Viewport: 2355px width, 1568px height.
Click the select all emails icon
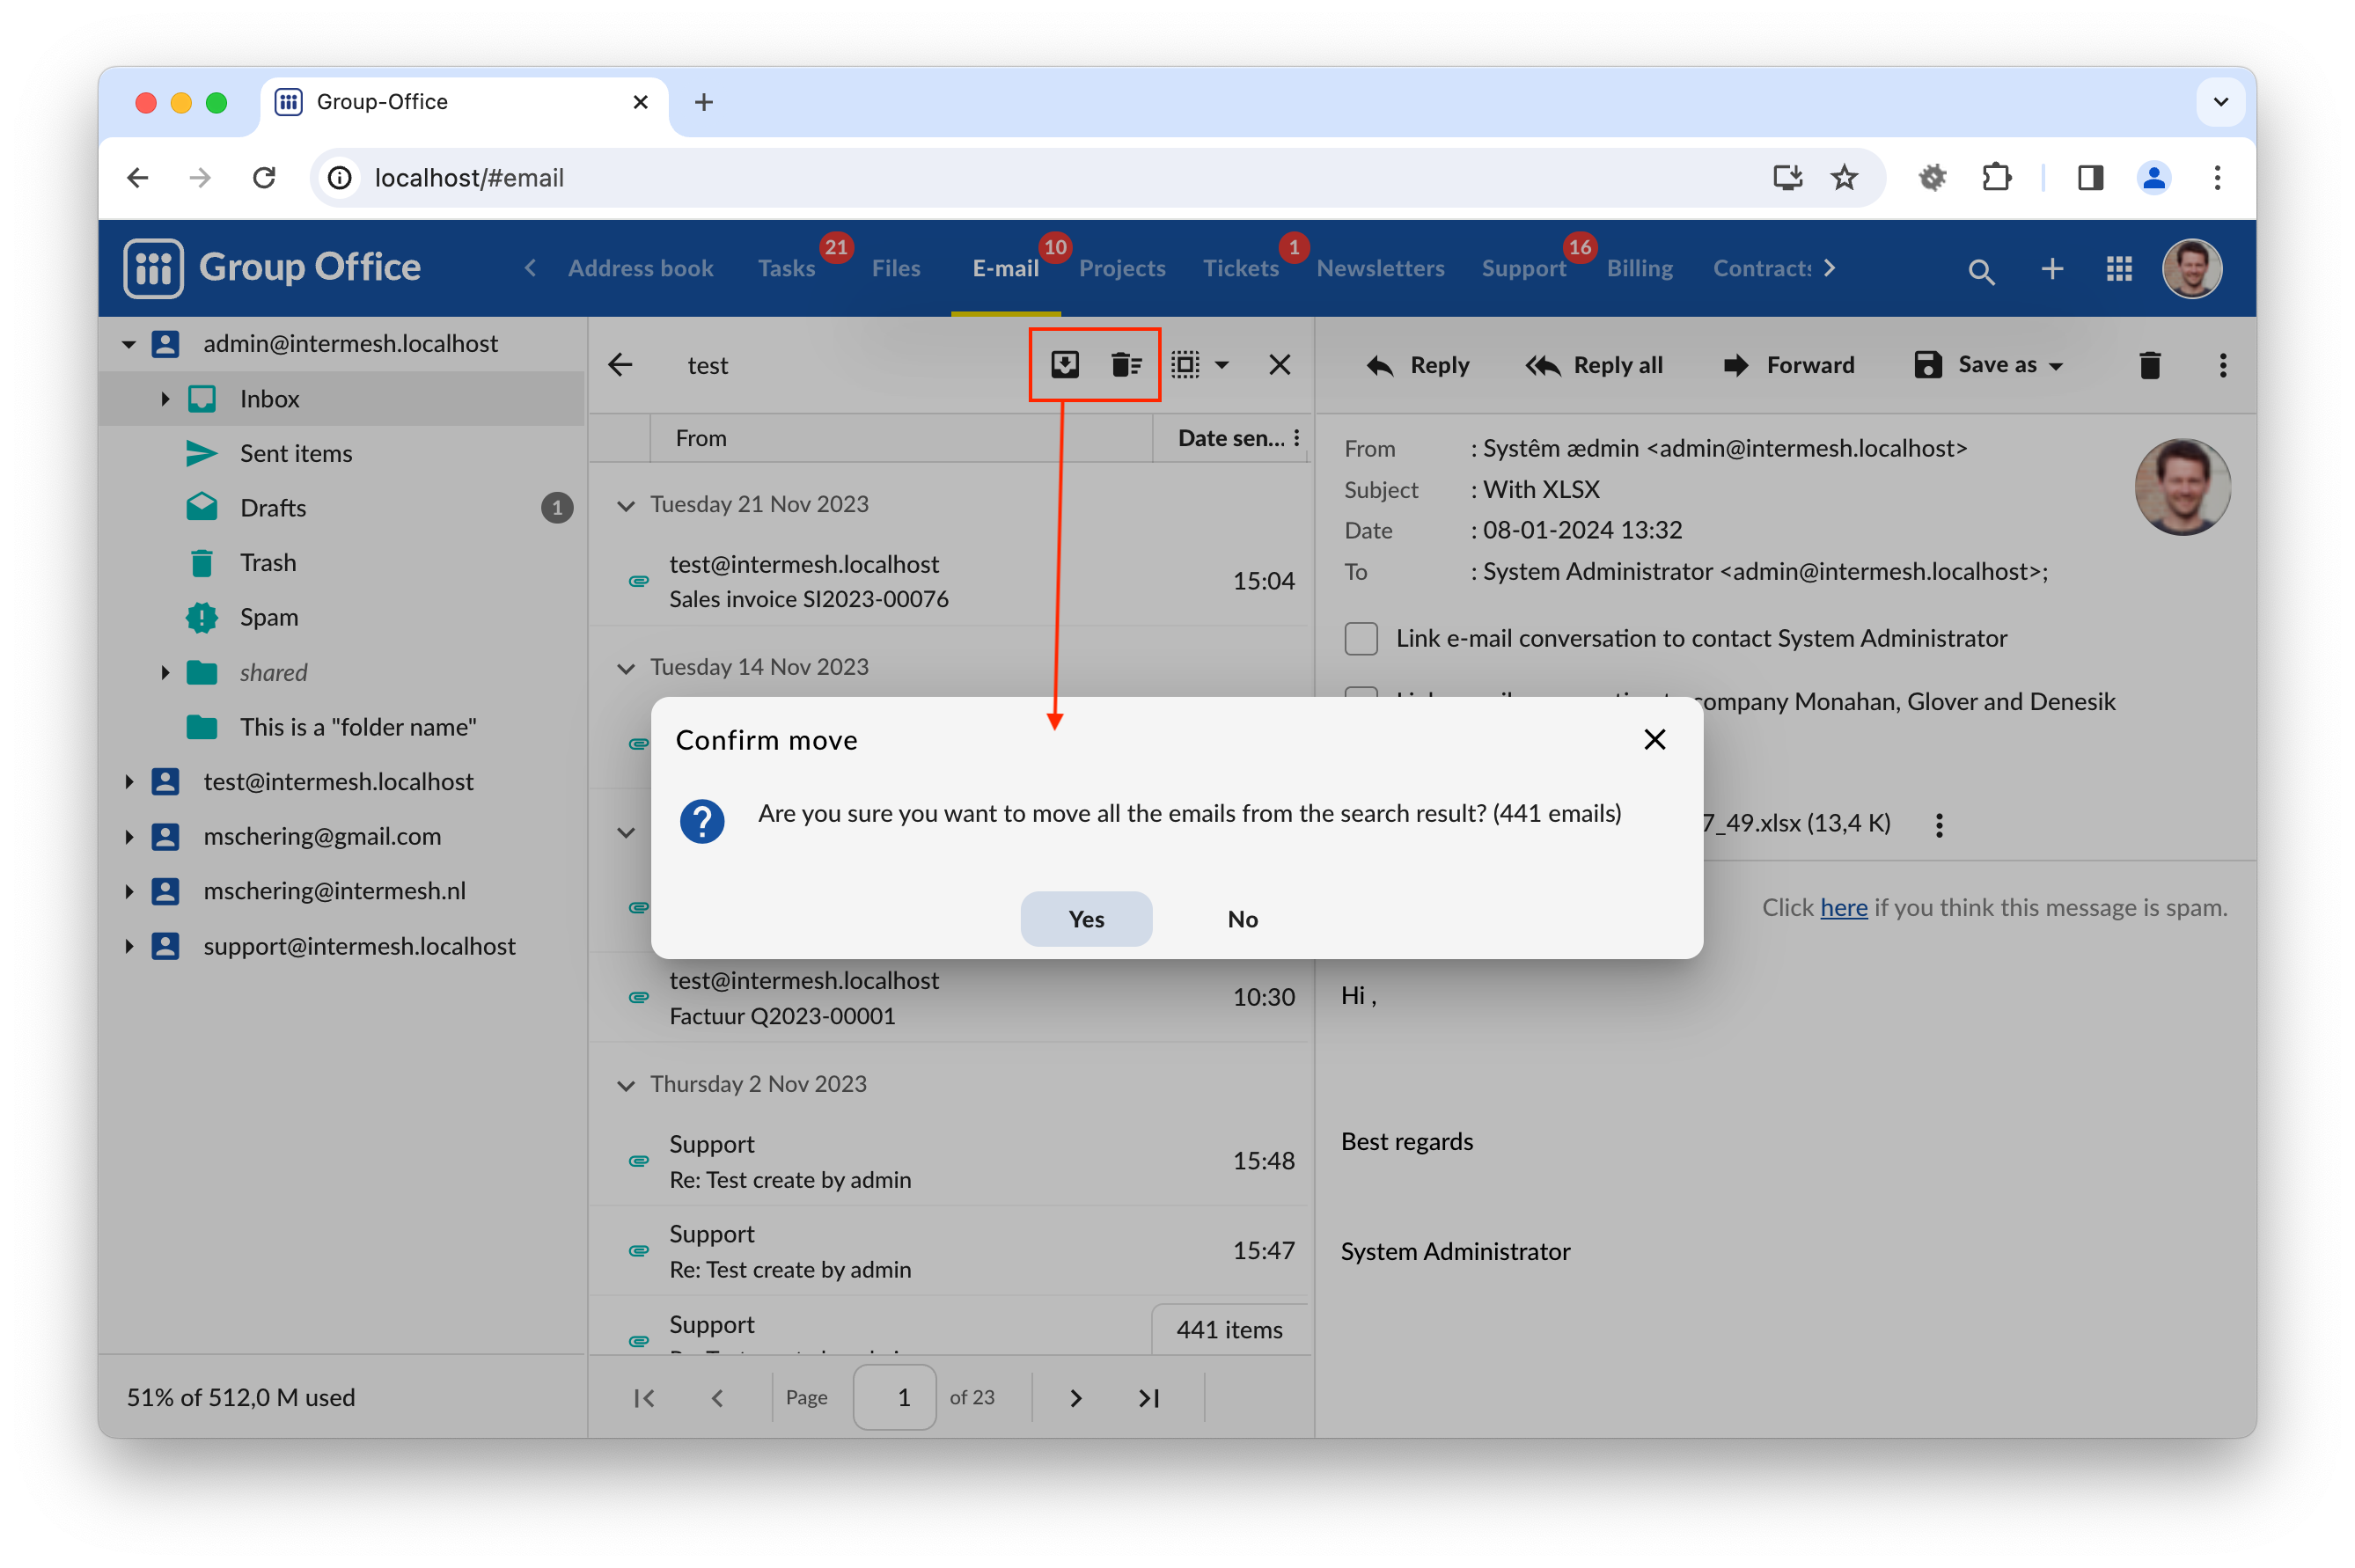(x=1185, y=365)
